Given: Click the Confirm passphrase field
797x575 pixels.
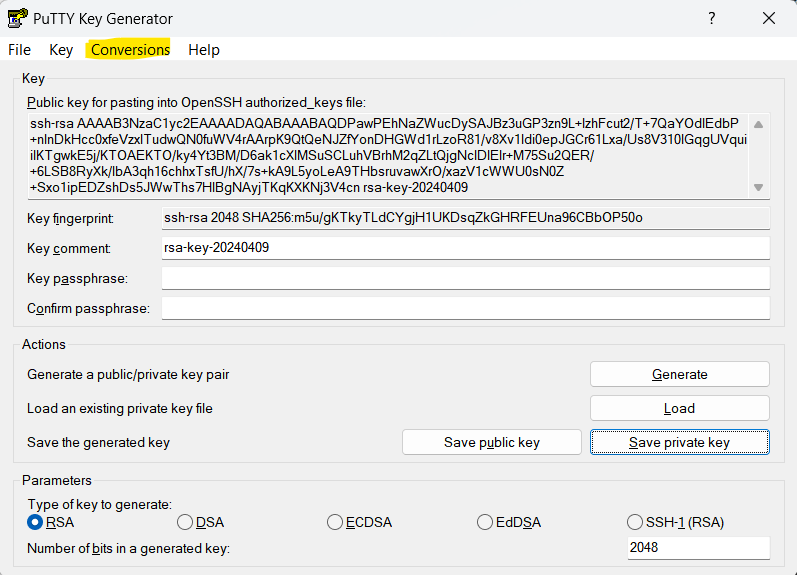Looking at the screenshot, I should [x=466, y=308].
